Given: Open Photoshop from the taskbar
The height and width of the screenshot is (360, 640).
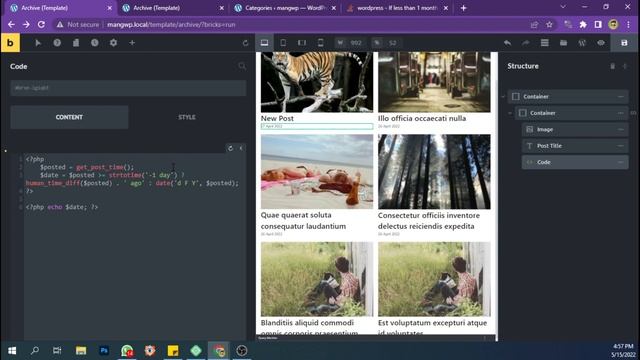Looking at the screenshot, I should point(104,351).
